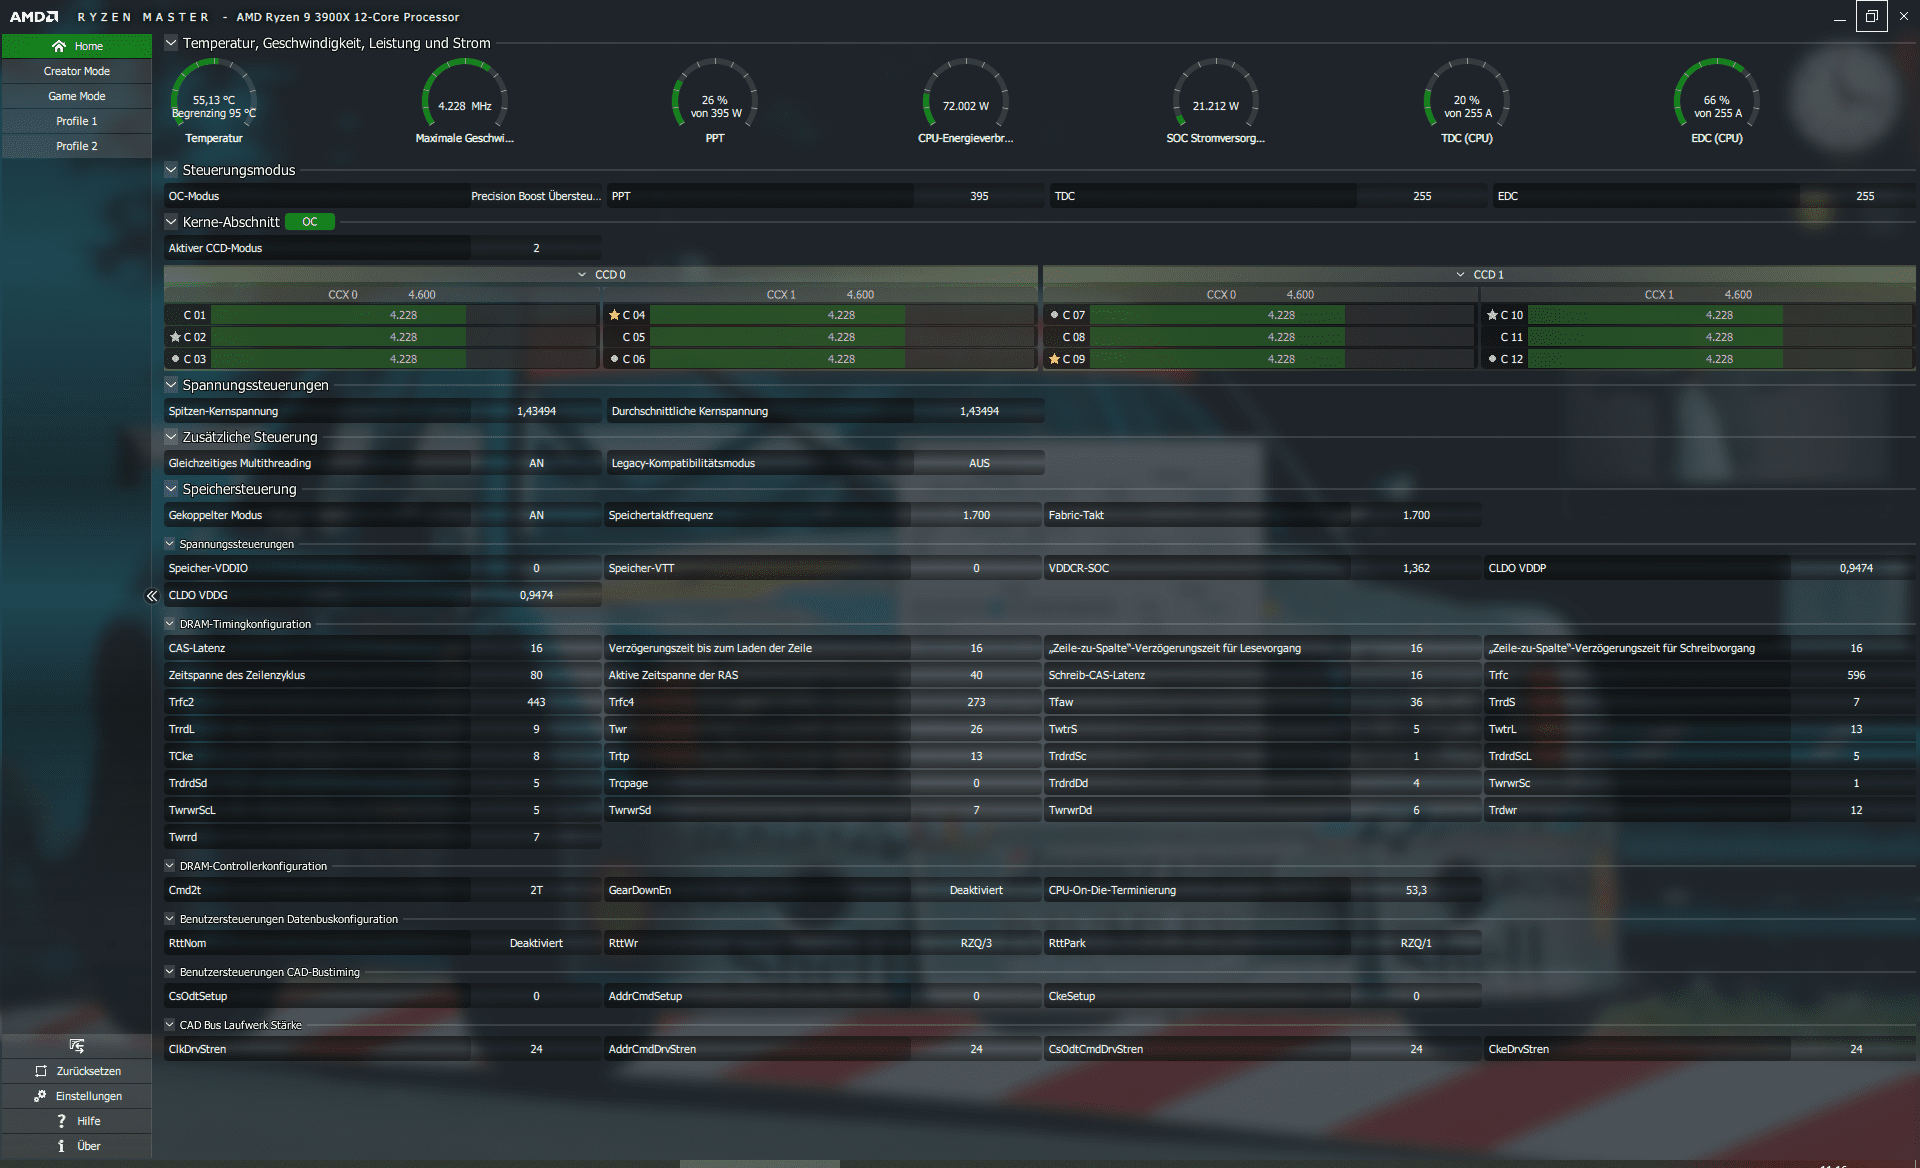Click the RttWr RZQ/3 value

click(x=976, y=943)
